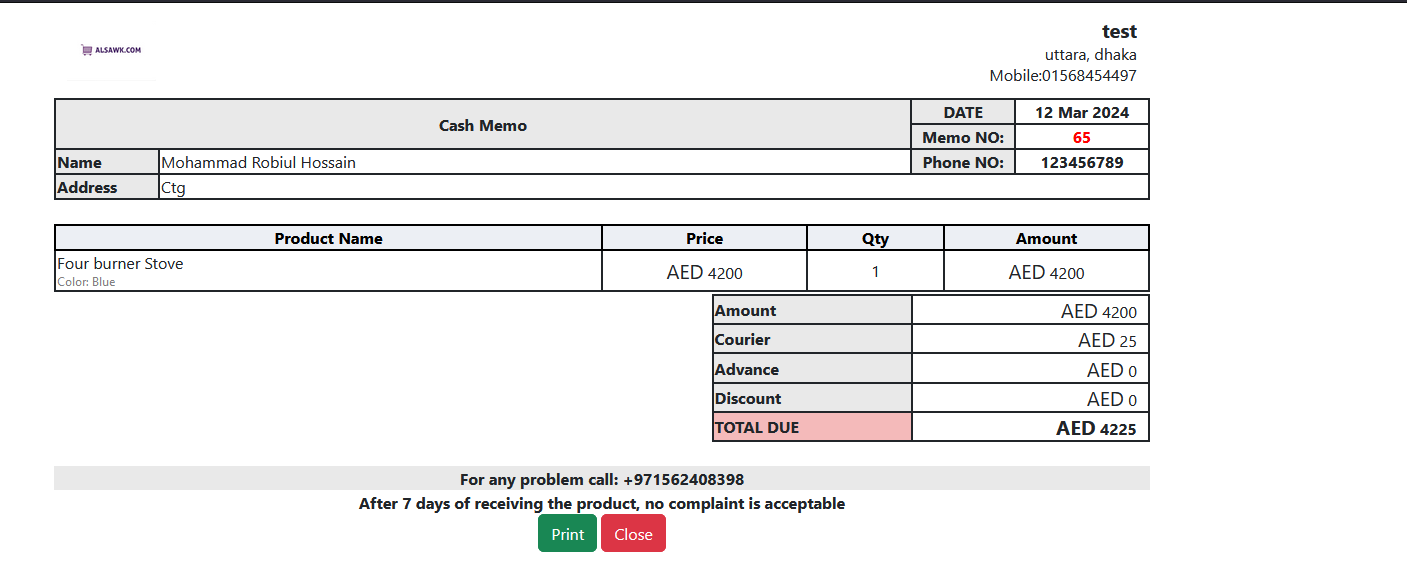Select the red memo number 65
The width and height of the screenshot is (1407, 566).
tap(1081, 138)
